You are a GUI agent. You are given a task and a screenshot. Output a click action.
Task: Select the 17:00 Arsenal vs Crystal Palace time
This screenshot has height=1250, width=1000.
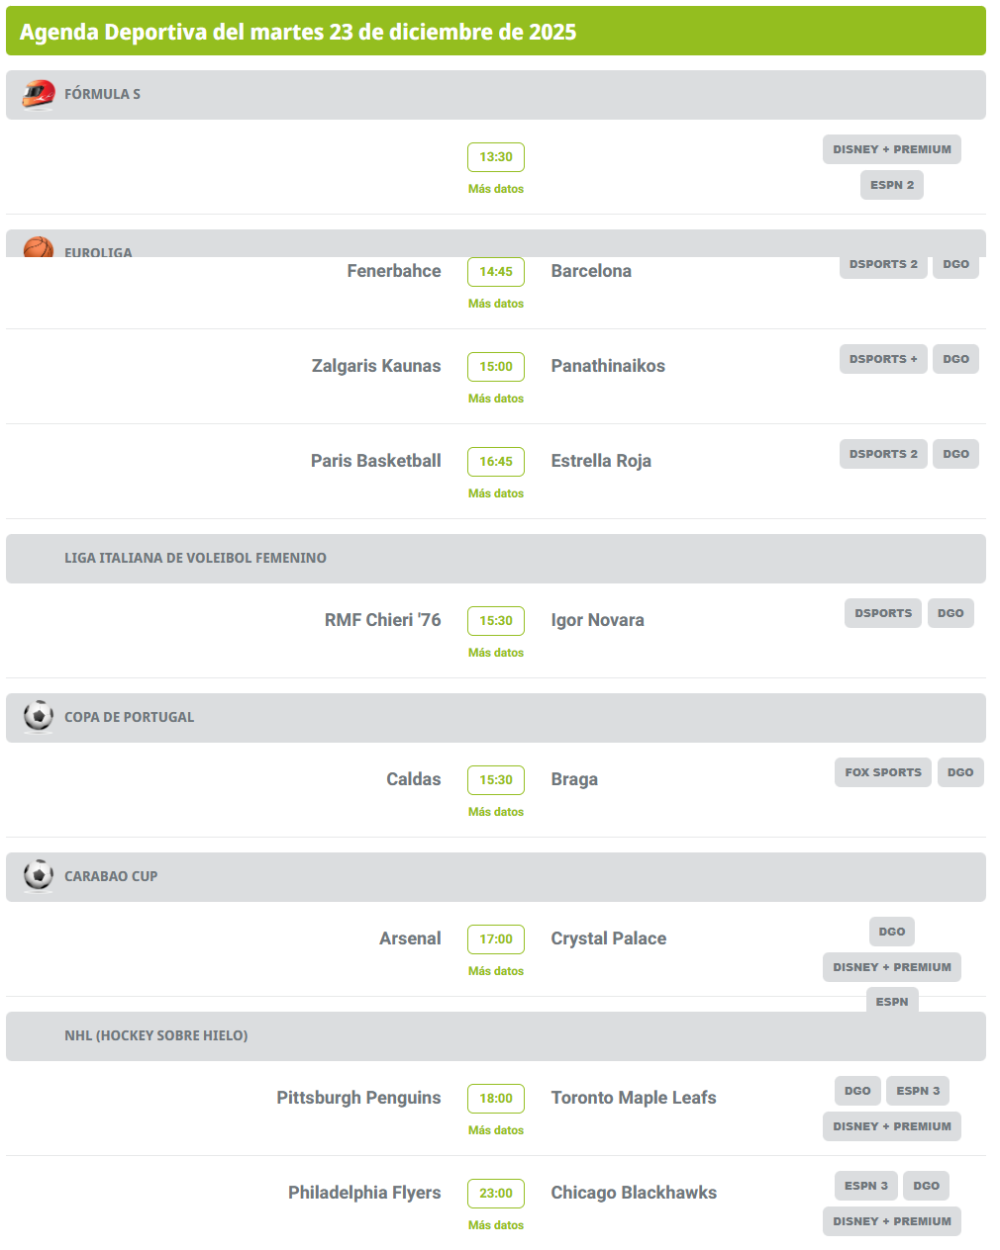coord(496,939)
